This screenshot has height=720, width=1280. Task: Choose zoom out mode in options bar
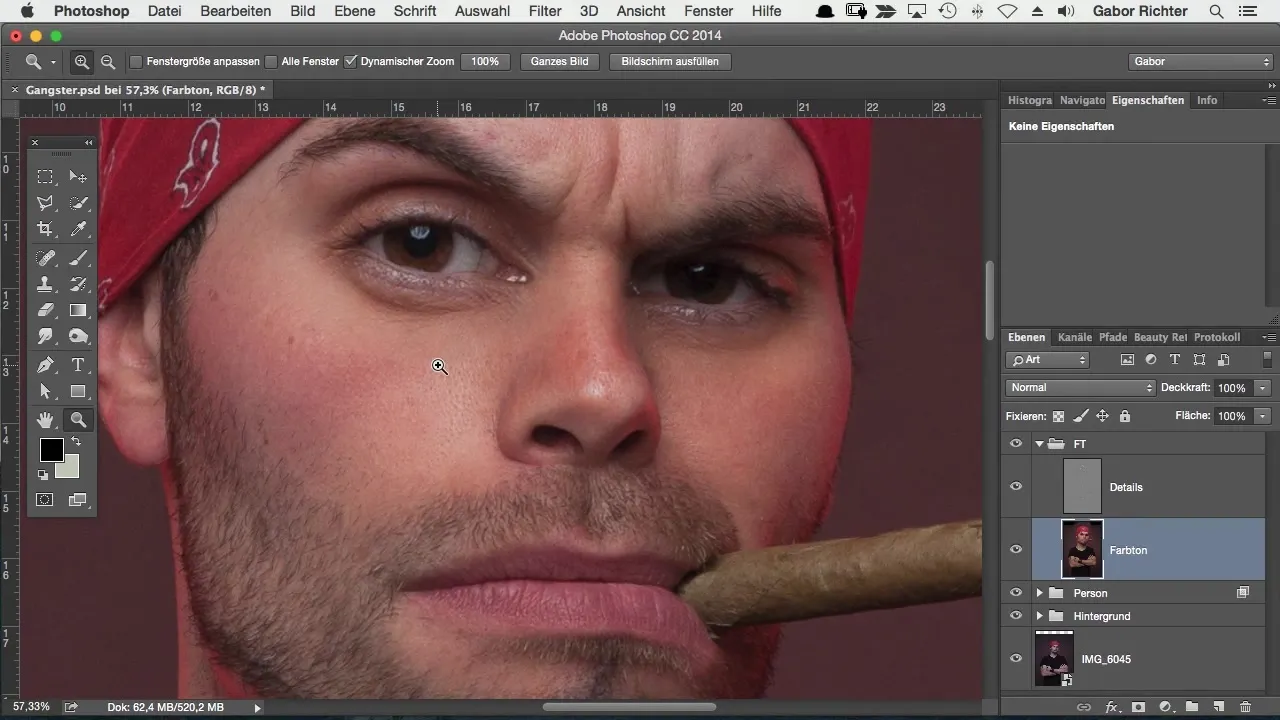[x=107, y=62]
